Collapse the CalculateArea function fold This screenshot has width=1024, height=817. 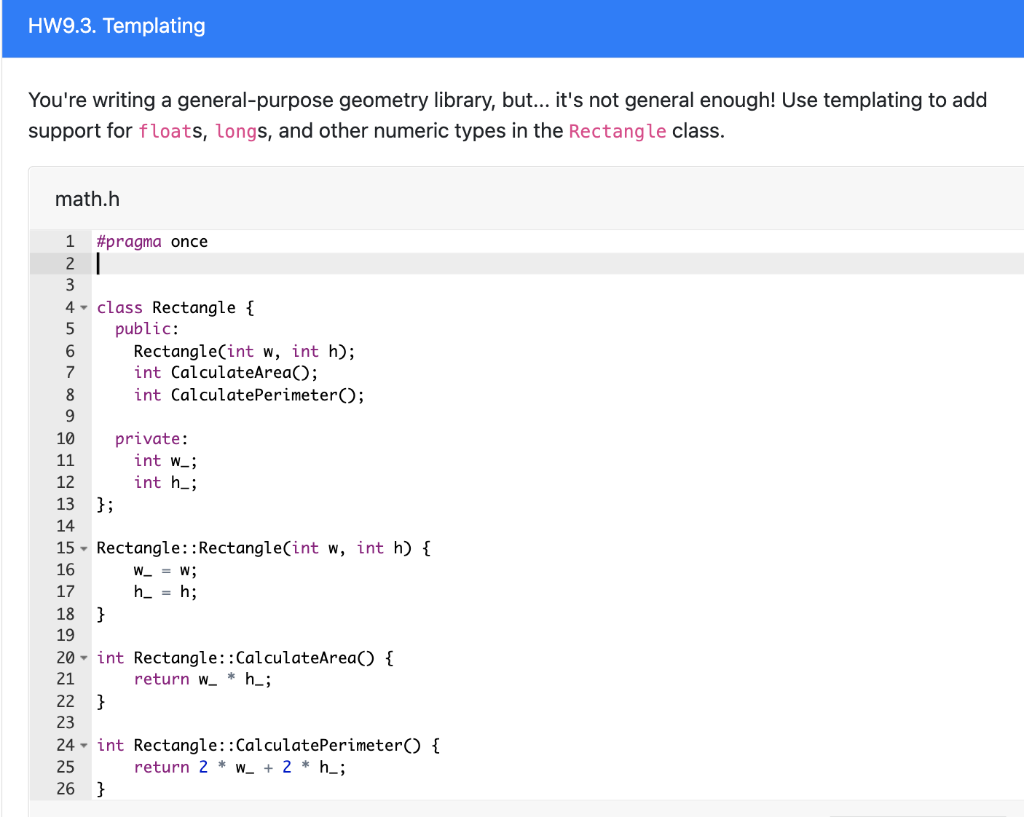83,657
